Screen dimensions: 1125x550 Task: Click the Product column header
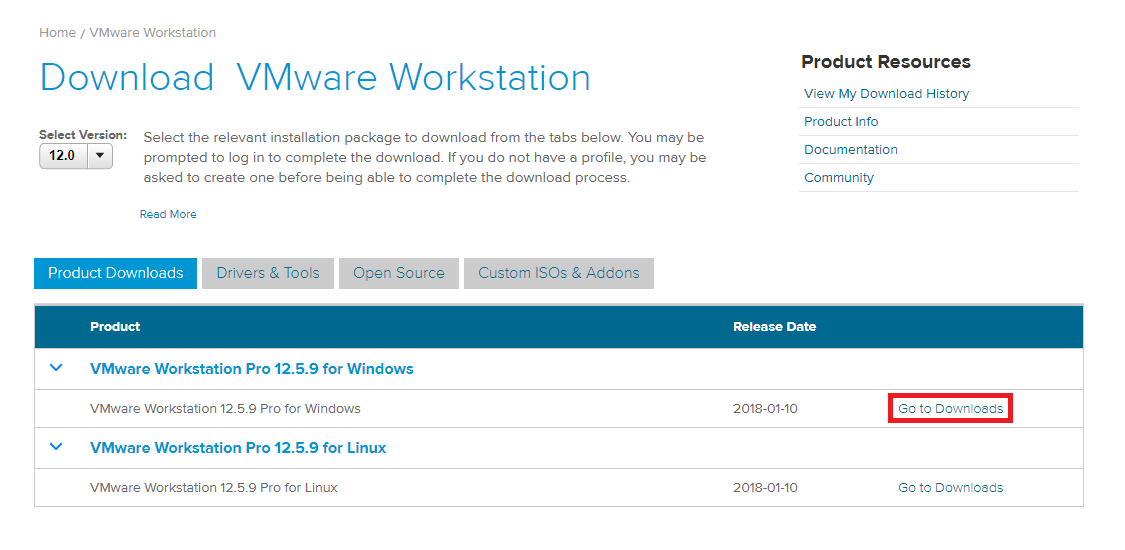pos(115,326)
